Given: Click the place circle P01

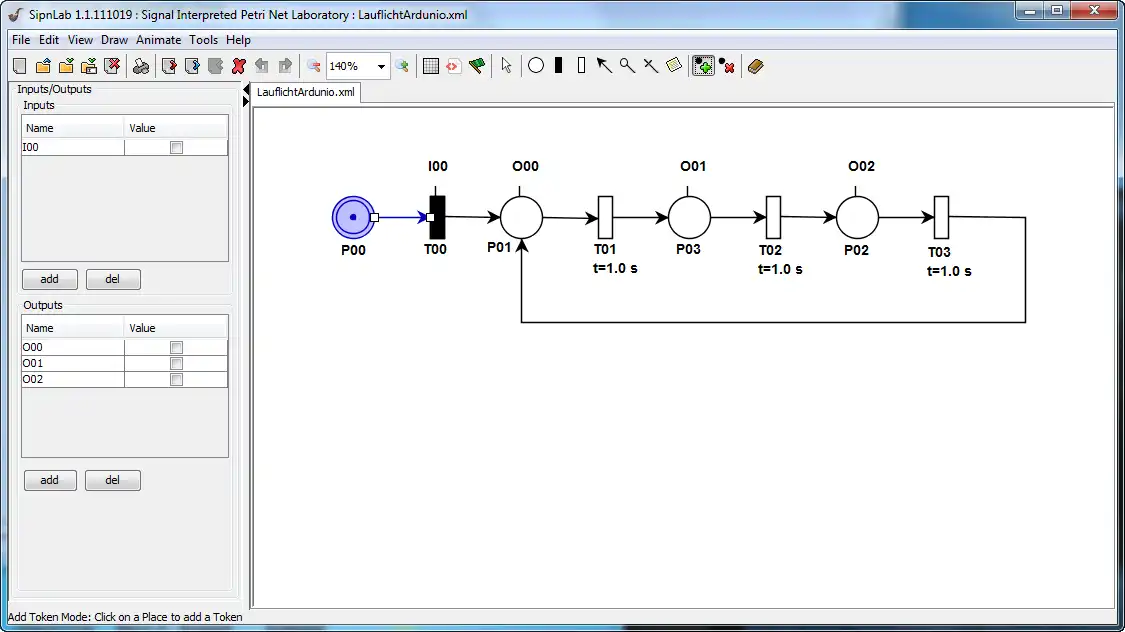Looking at the screenshot, I should 522,217.
